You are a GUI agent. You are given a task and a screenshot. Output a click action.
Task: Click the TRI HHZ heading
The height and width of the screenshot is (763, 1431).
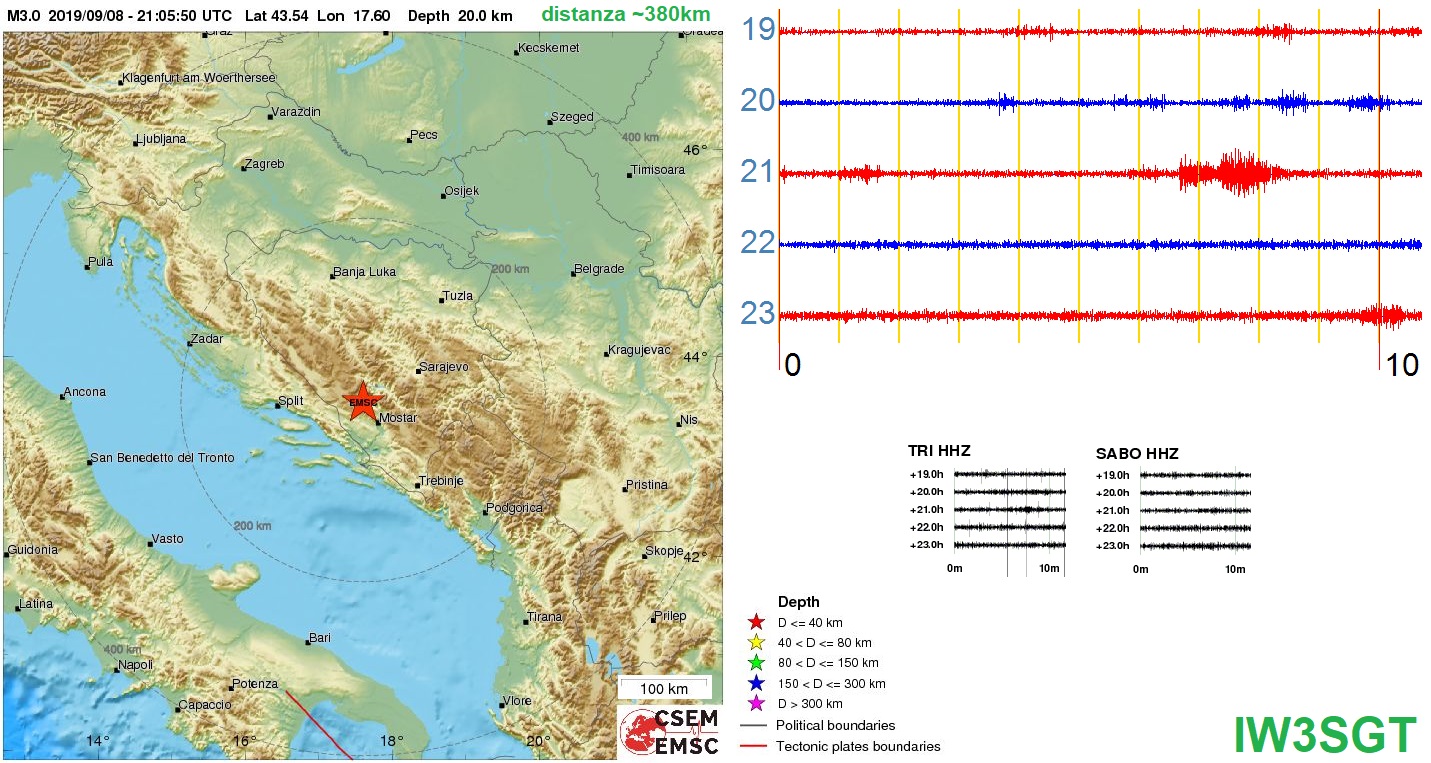click(939, 451)
